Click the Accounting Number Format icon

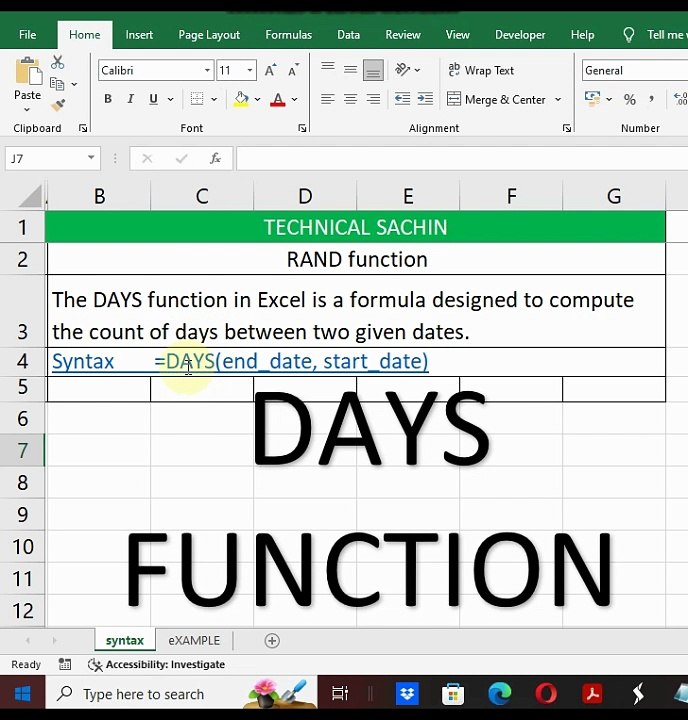(x=592, y=99)
